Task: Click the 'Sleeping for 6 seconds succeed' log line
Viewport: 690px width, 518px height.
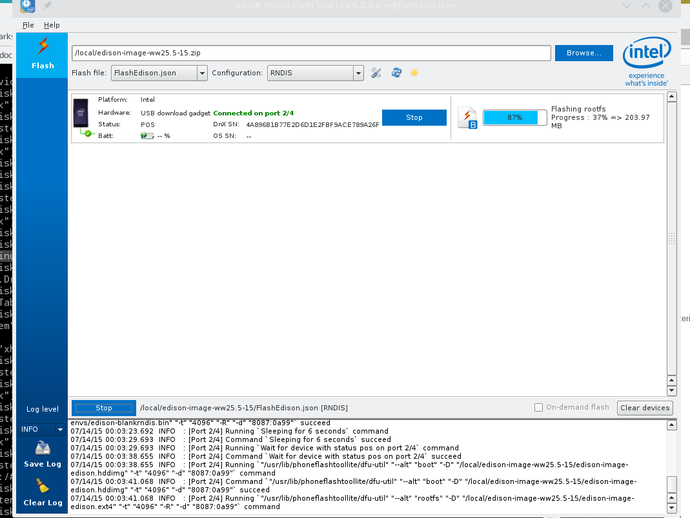Action: pyautogui.click(x=231, y=440)
